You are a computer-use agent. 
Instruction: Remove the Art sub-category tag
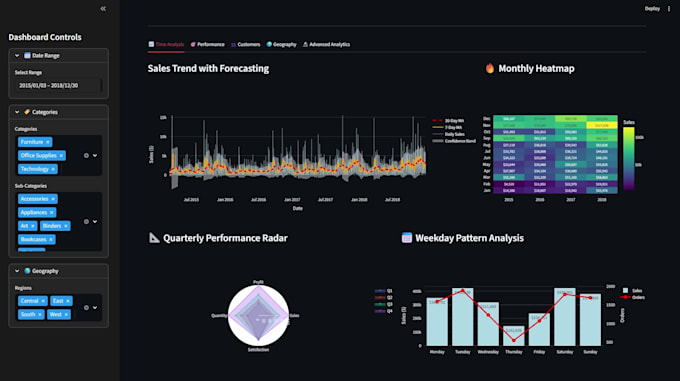33,226
